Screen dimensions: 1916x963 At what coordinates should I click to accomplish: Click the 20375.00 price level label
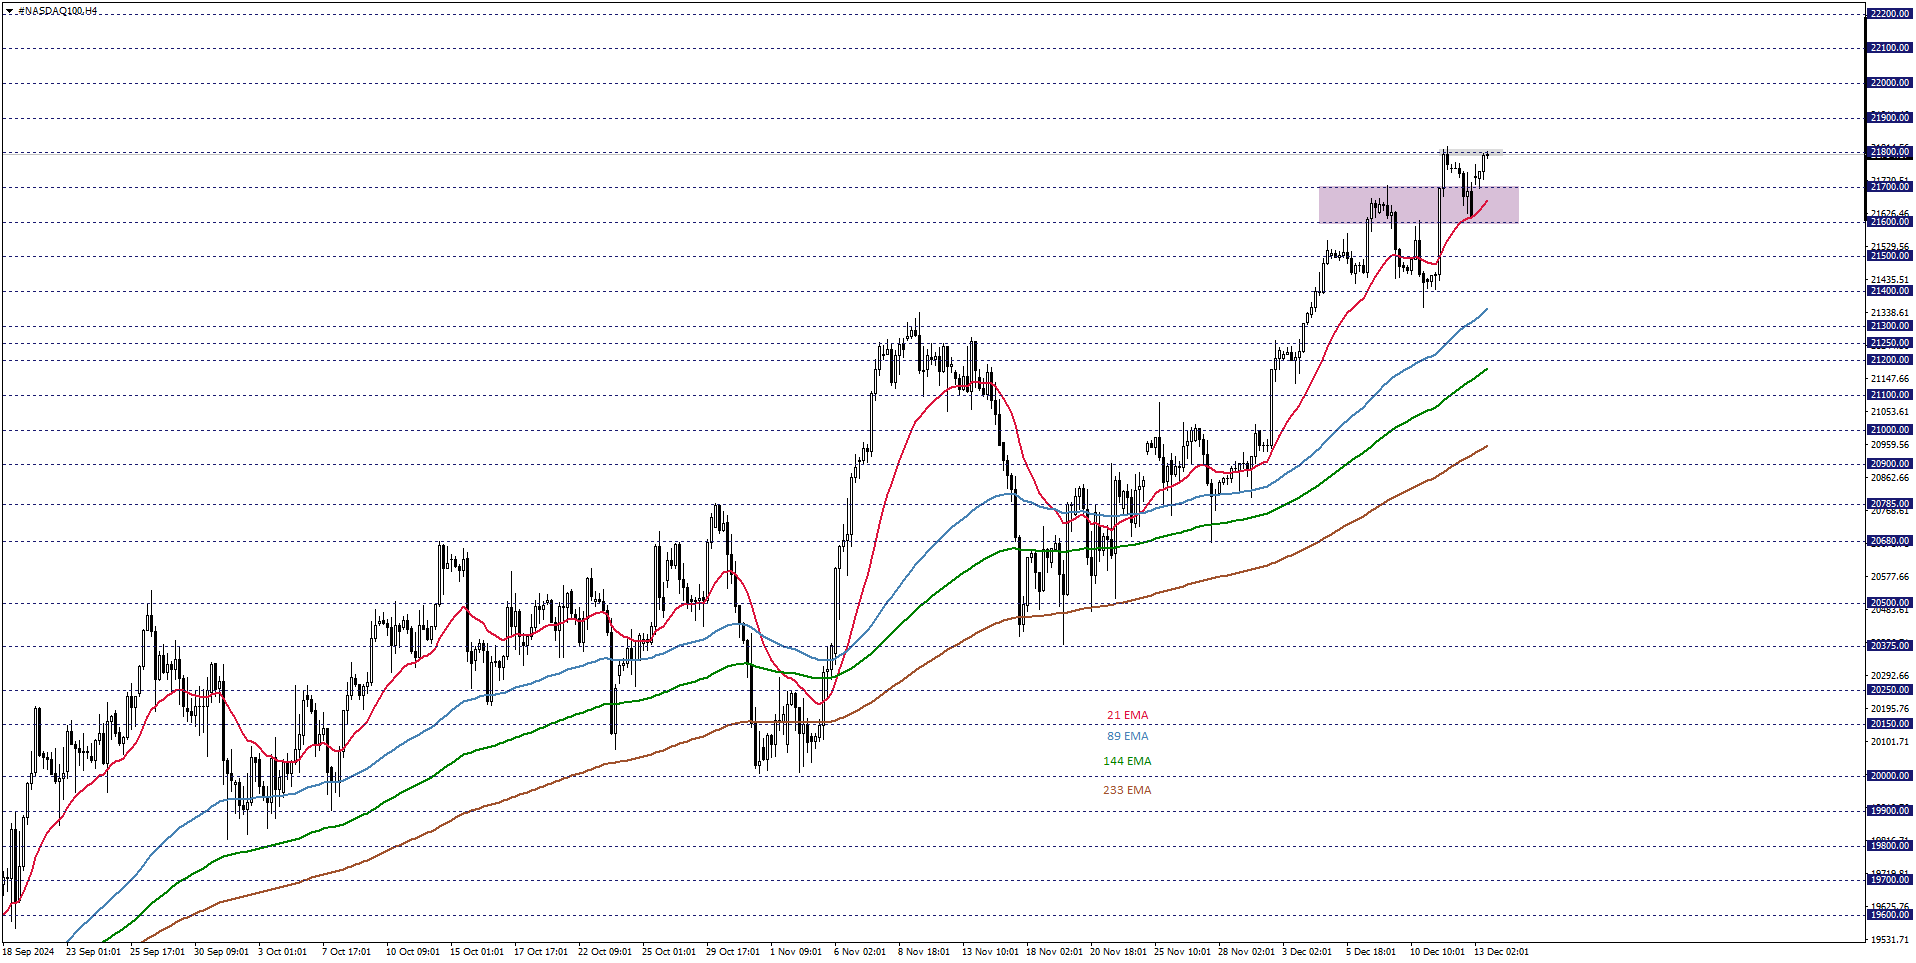pos(1889,646)
